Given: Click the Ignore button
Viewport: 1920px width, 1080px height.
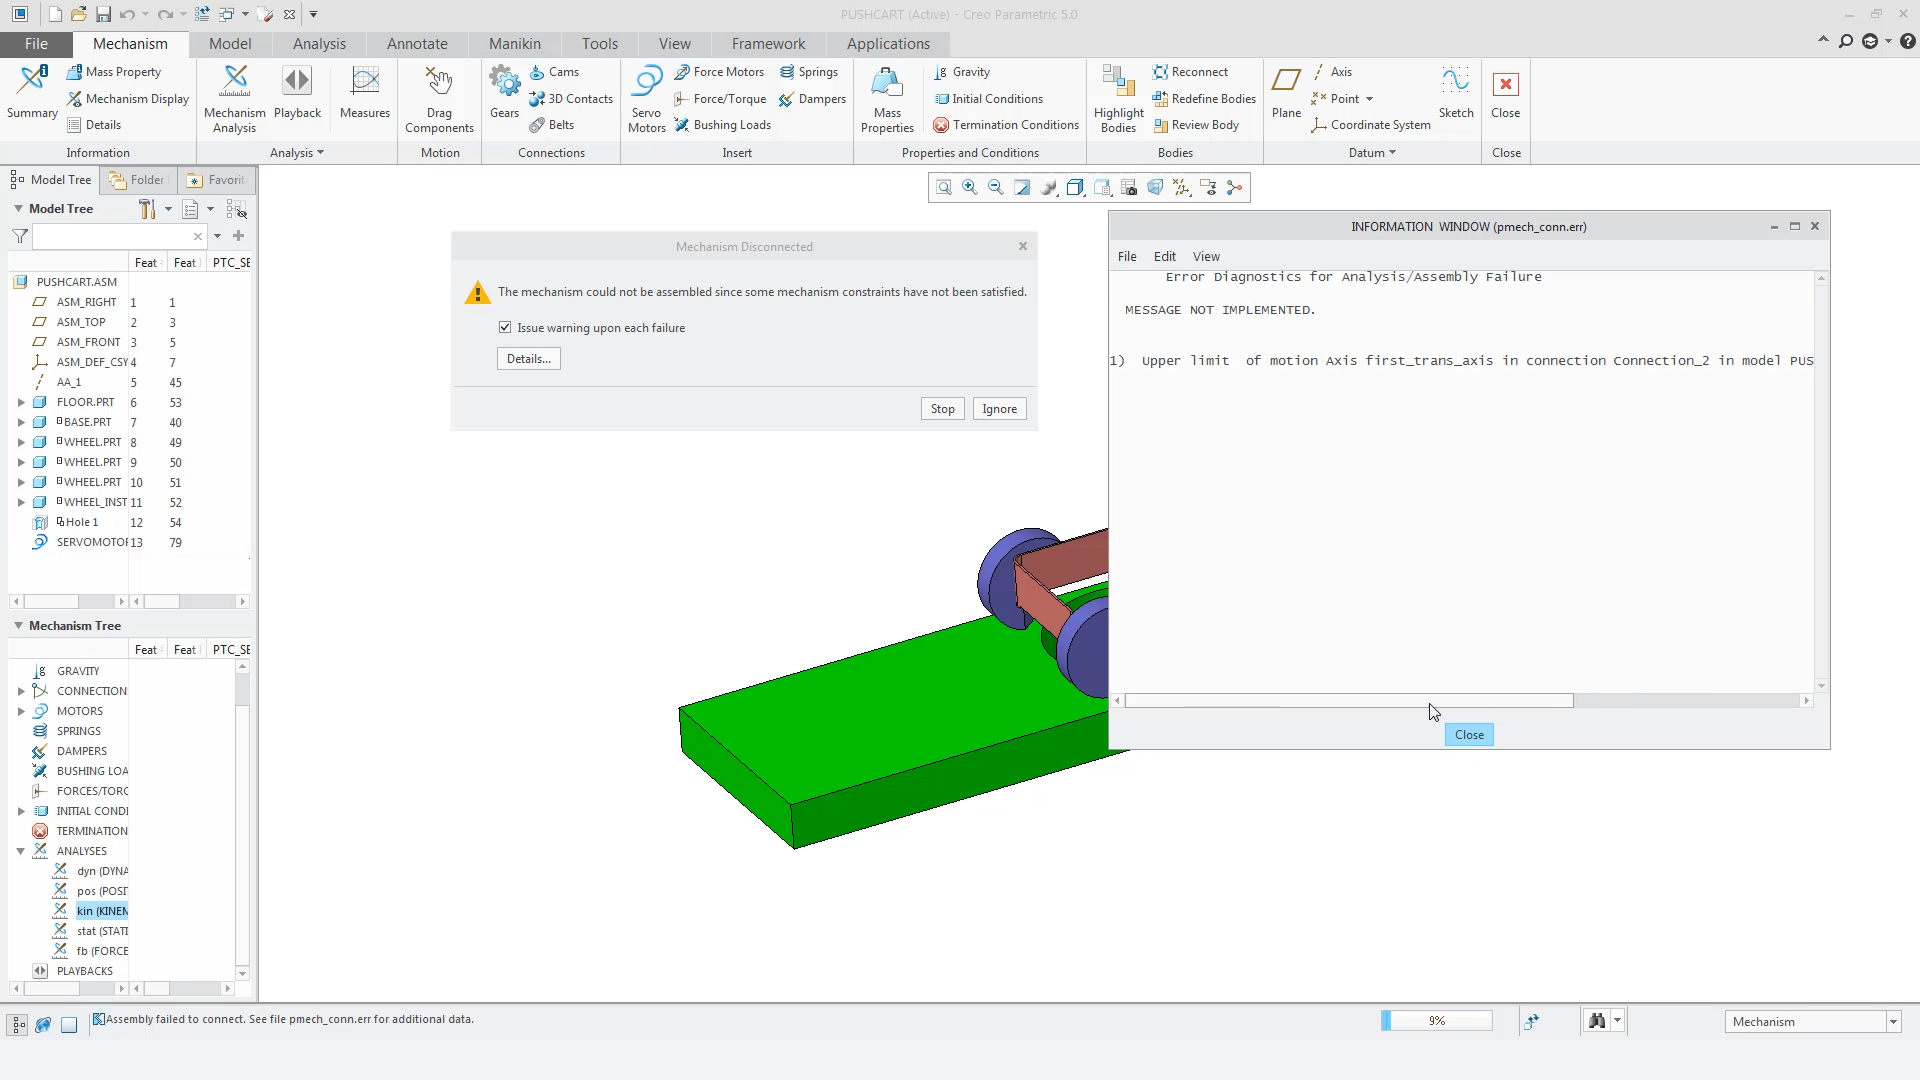Looking at the screenshot, I should click(x=999, y=409).
